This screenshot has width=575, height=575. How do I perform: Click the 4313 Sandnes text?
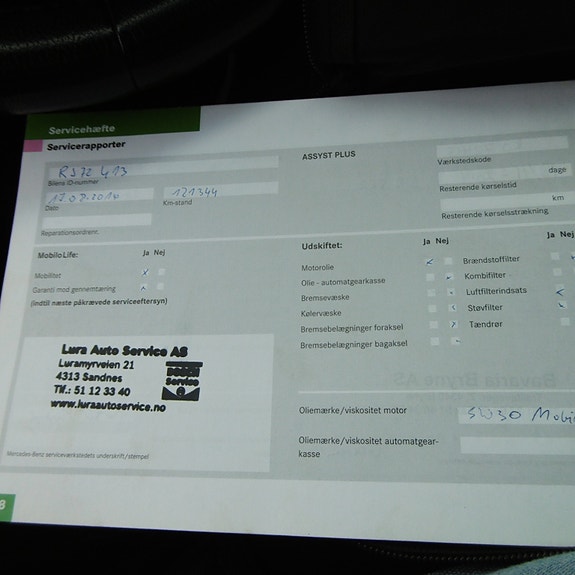[89, 377]
